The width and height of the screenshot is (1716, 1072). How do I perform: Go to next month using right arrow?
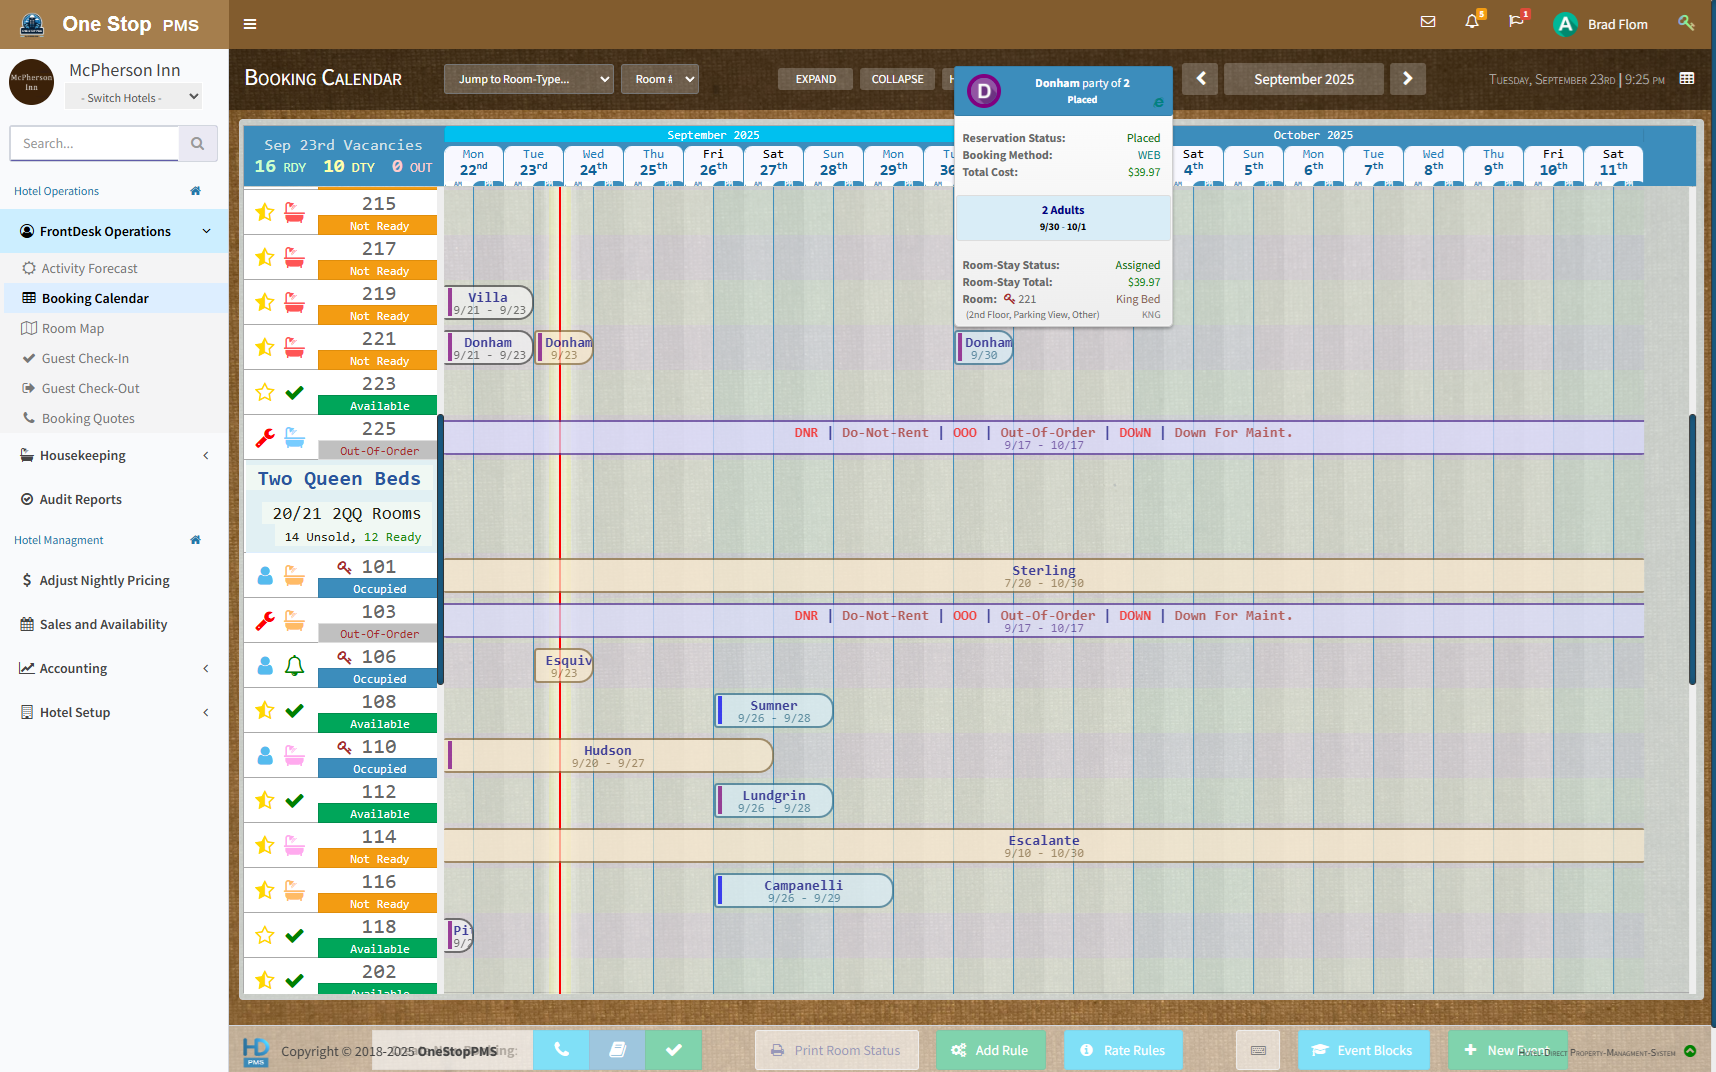1407,79
